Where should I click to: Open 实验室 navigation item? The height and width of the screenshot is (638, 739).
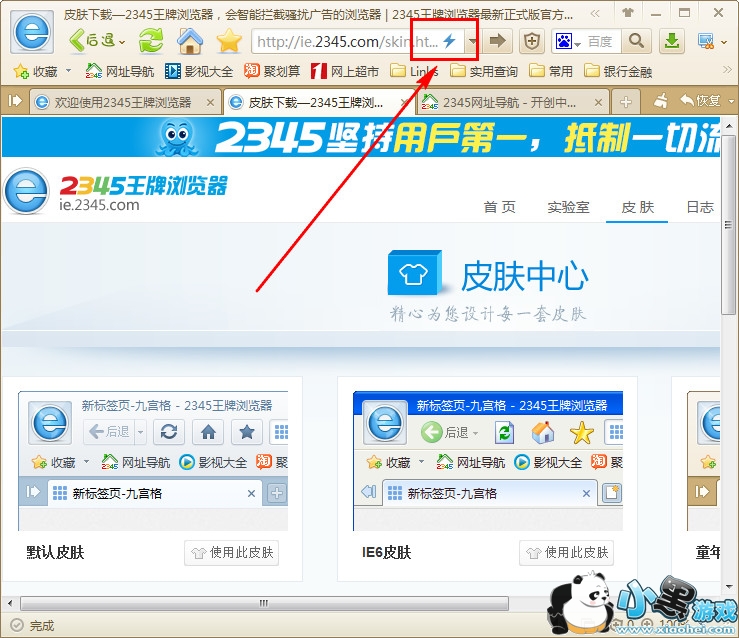coord(568,207)
